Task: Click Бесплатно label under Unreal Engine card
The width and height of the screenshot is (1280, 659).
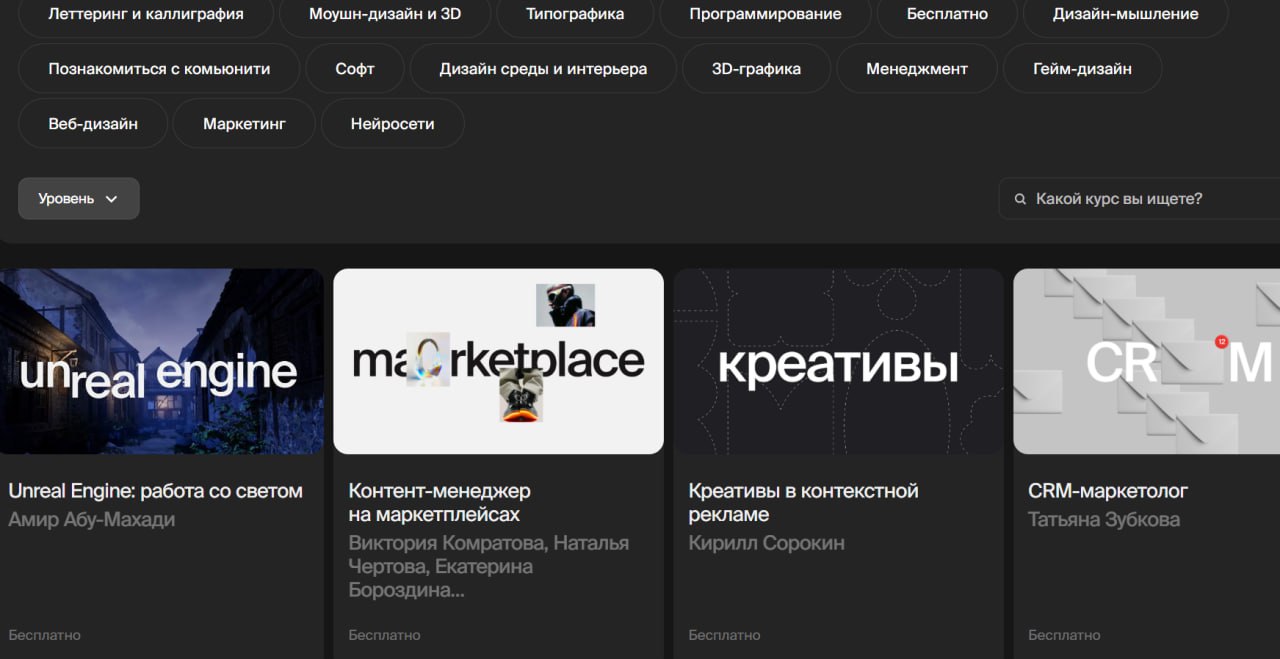Action: pos(44,635)
